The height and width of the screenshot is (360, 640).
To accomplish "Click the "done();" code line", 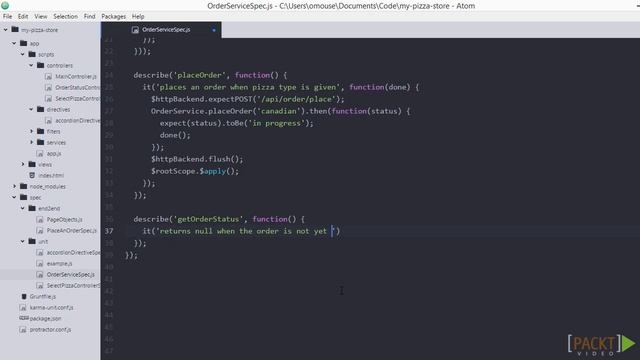I will (x=175, y=135).
